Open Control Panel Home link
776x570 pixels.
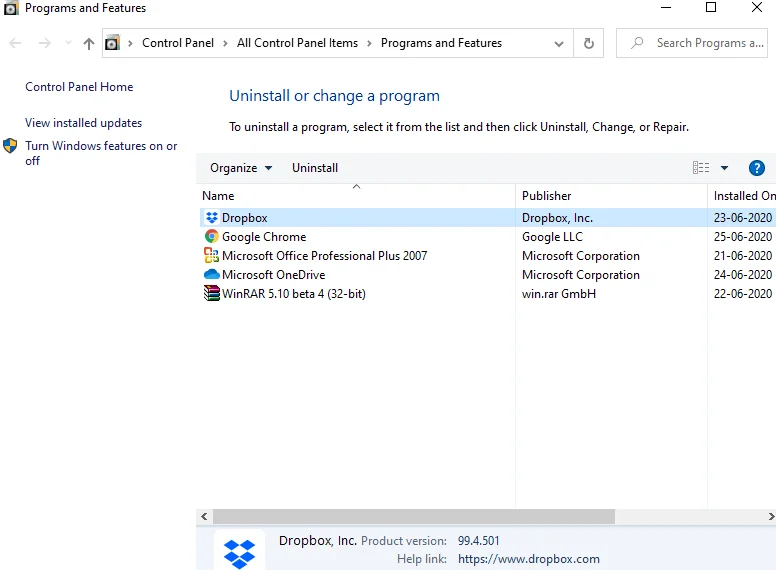(x=79, y=87)
